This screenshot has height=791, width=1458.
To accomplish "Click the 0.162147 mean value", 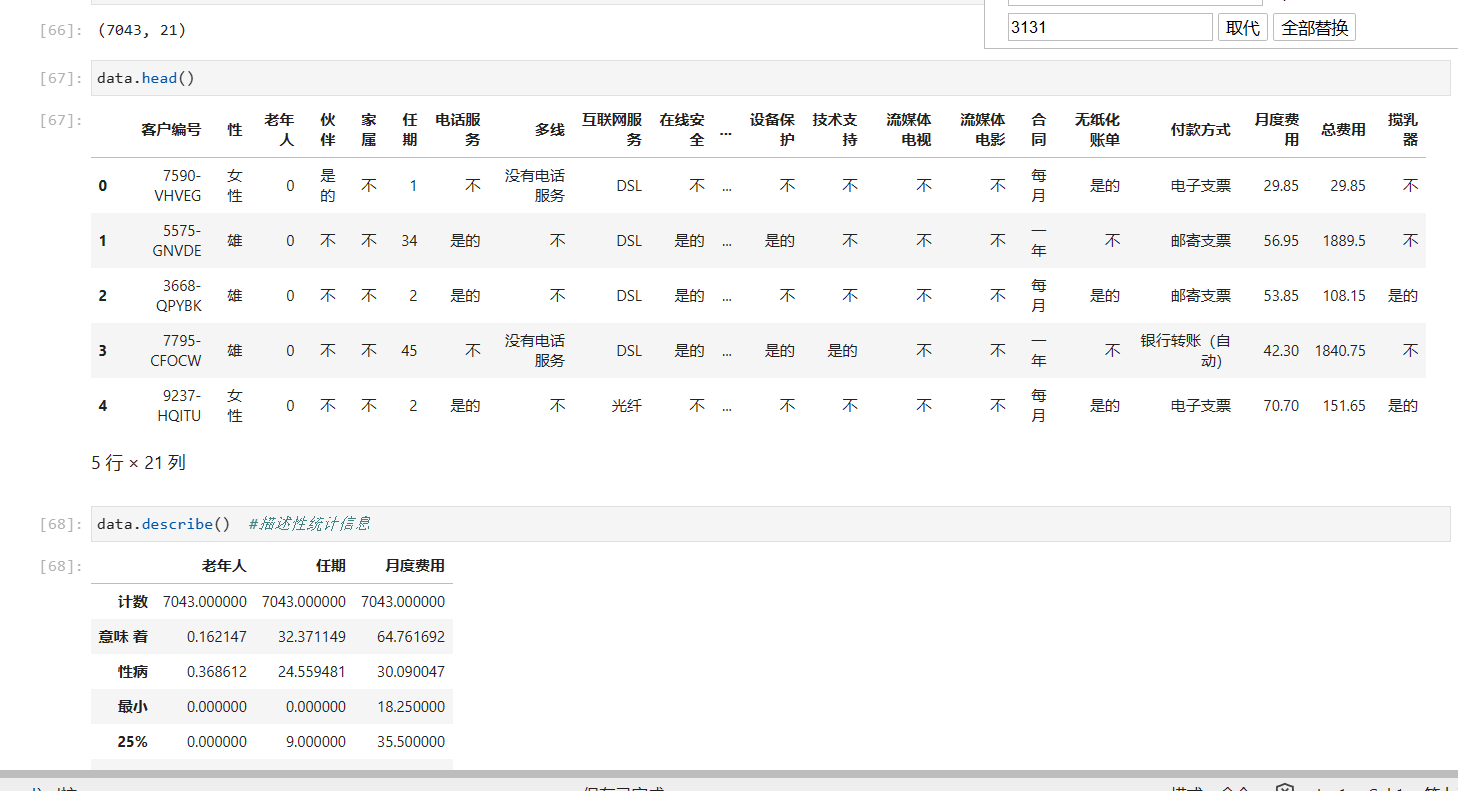I will point(217,637).
